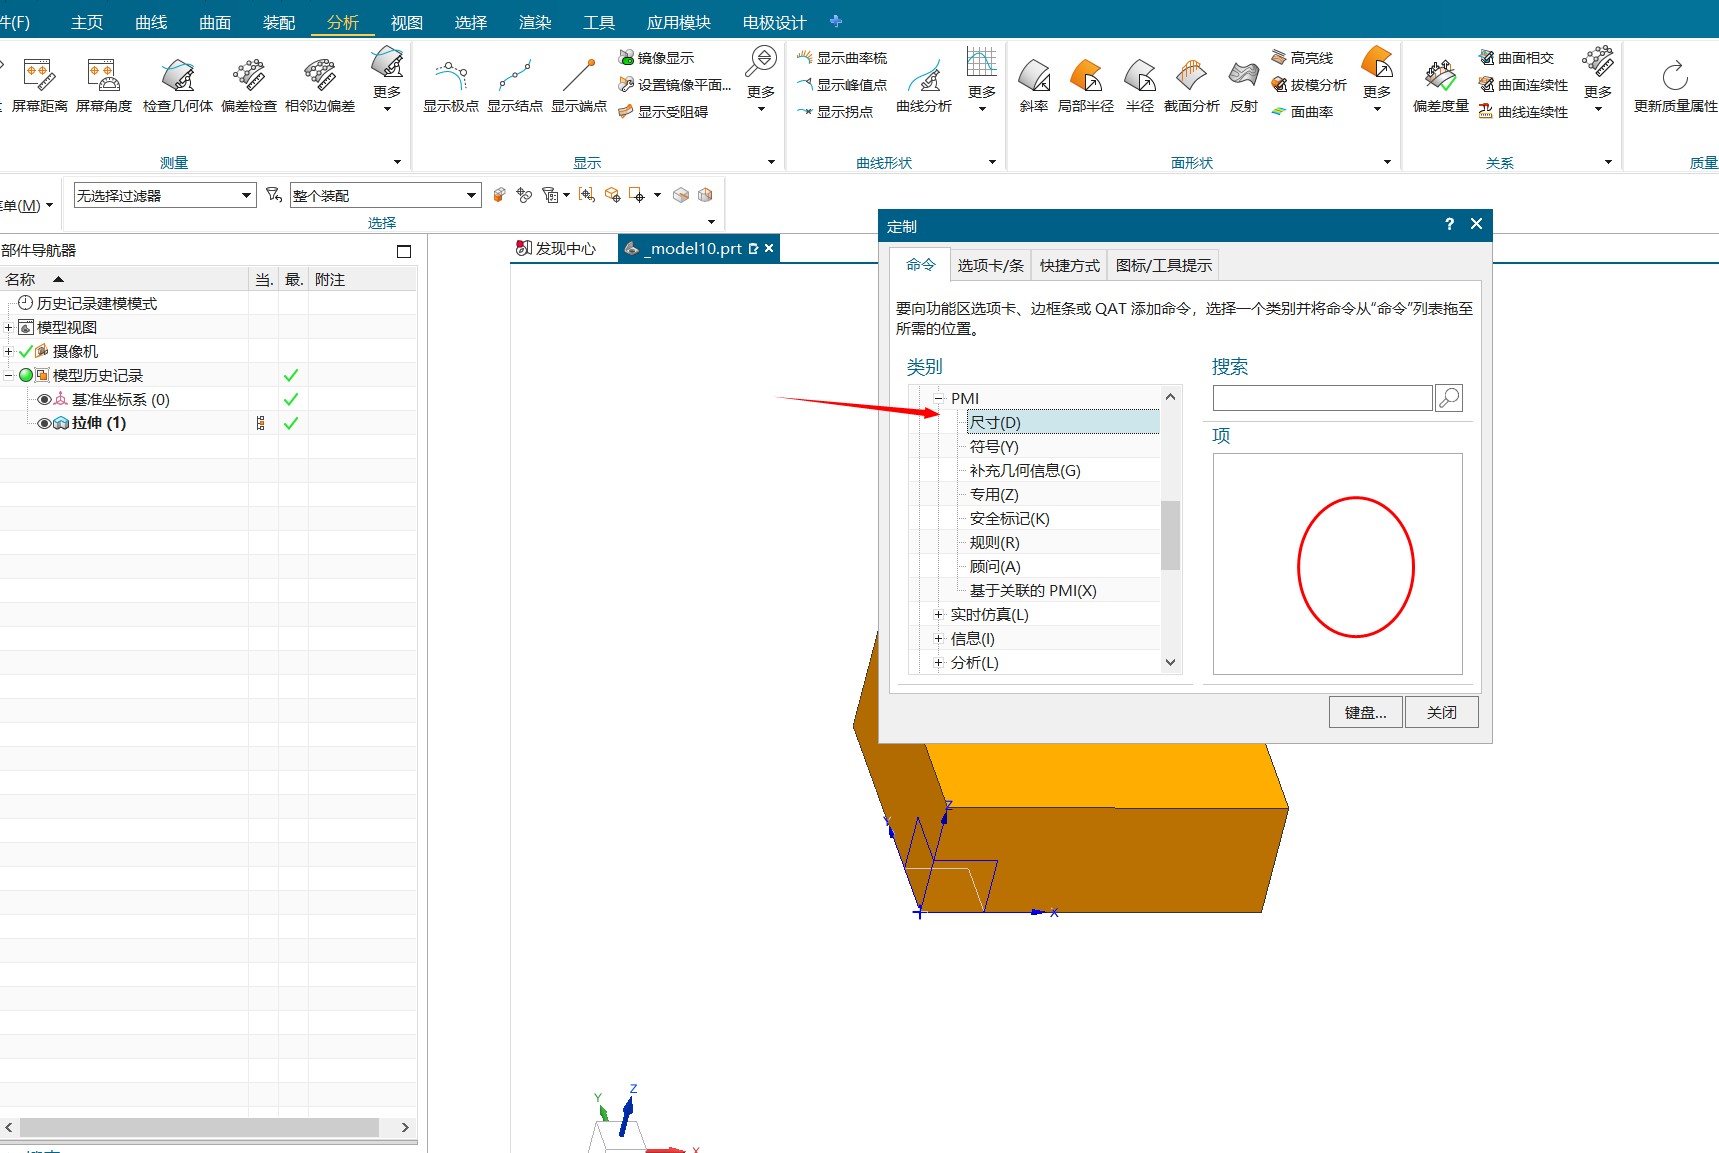Expand the 信息(I) category
This screenshot has height=1153, width=1719.
(x=938, y=638)
